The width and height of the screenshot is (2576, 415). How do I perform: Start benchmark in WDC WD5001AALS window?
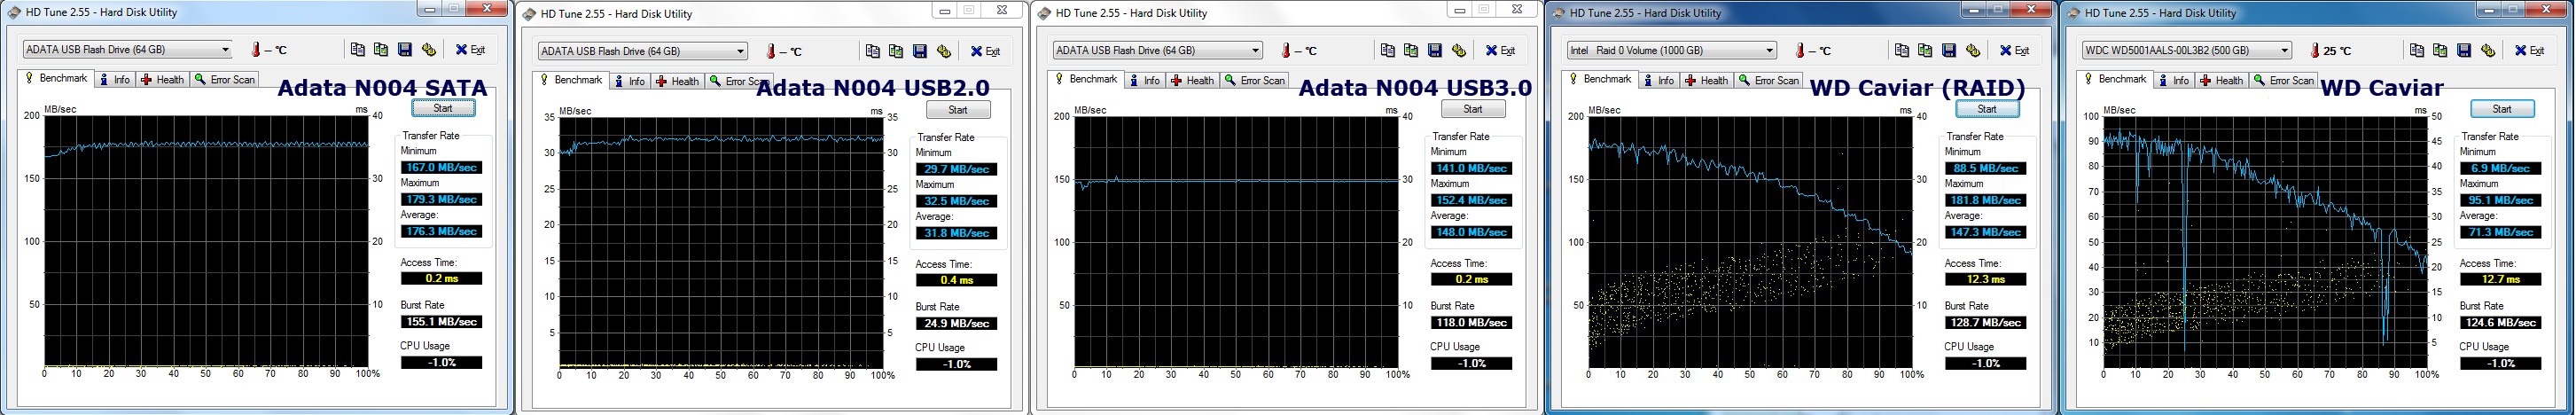click(2502, 109)
